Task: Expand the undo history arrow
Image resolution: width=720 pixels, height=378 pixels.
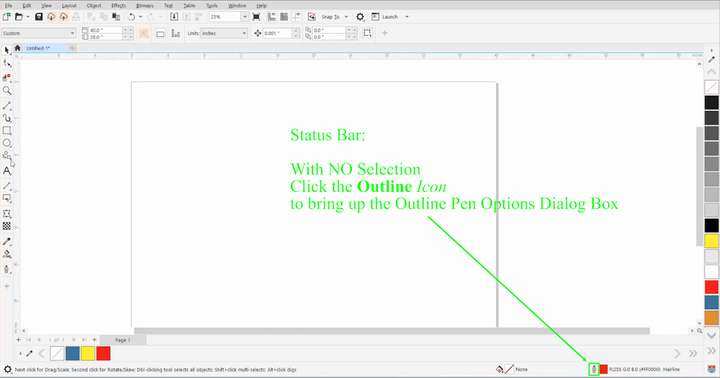Action: 140,17
